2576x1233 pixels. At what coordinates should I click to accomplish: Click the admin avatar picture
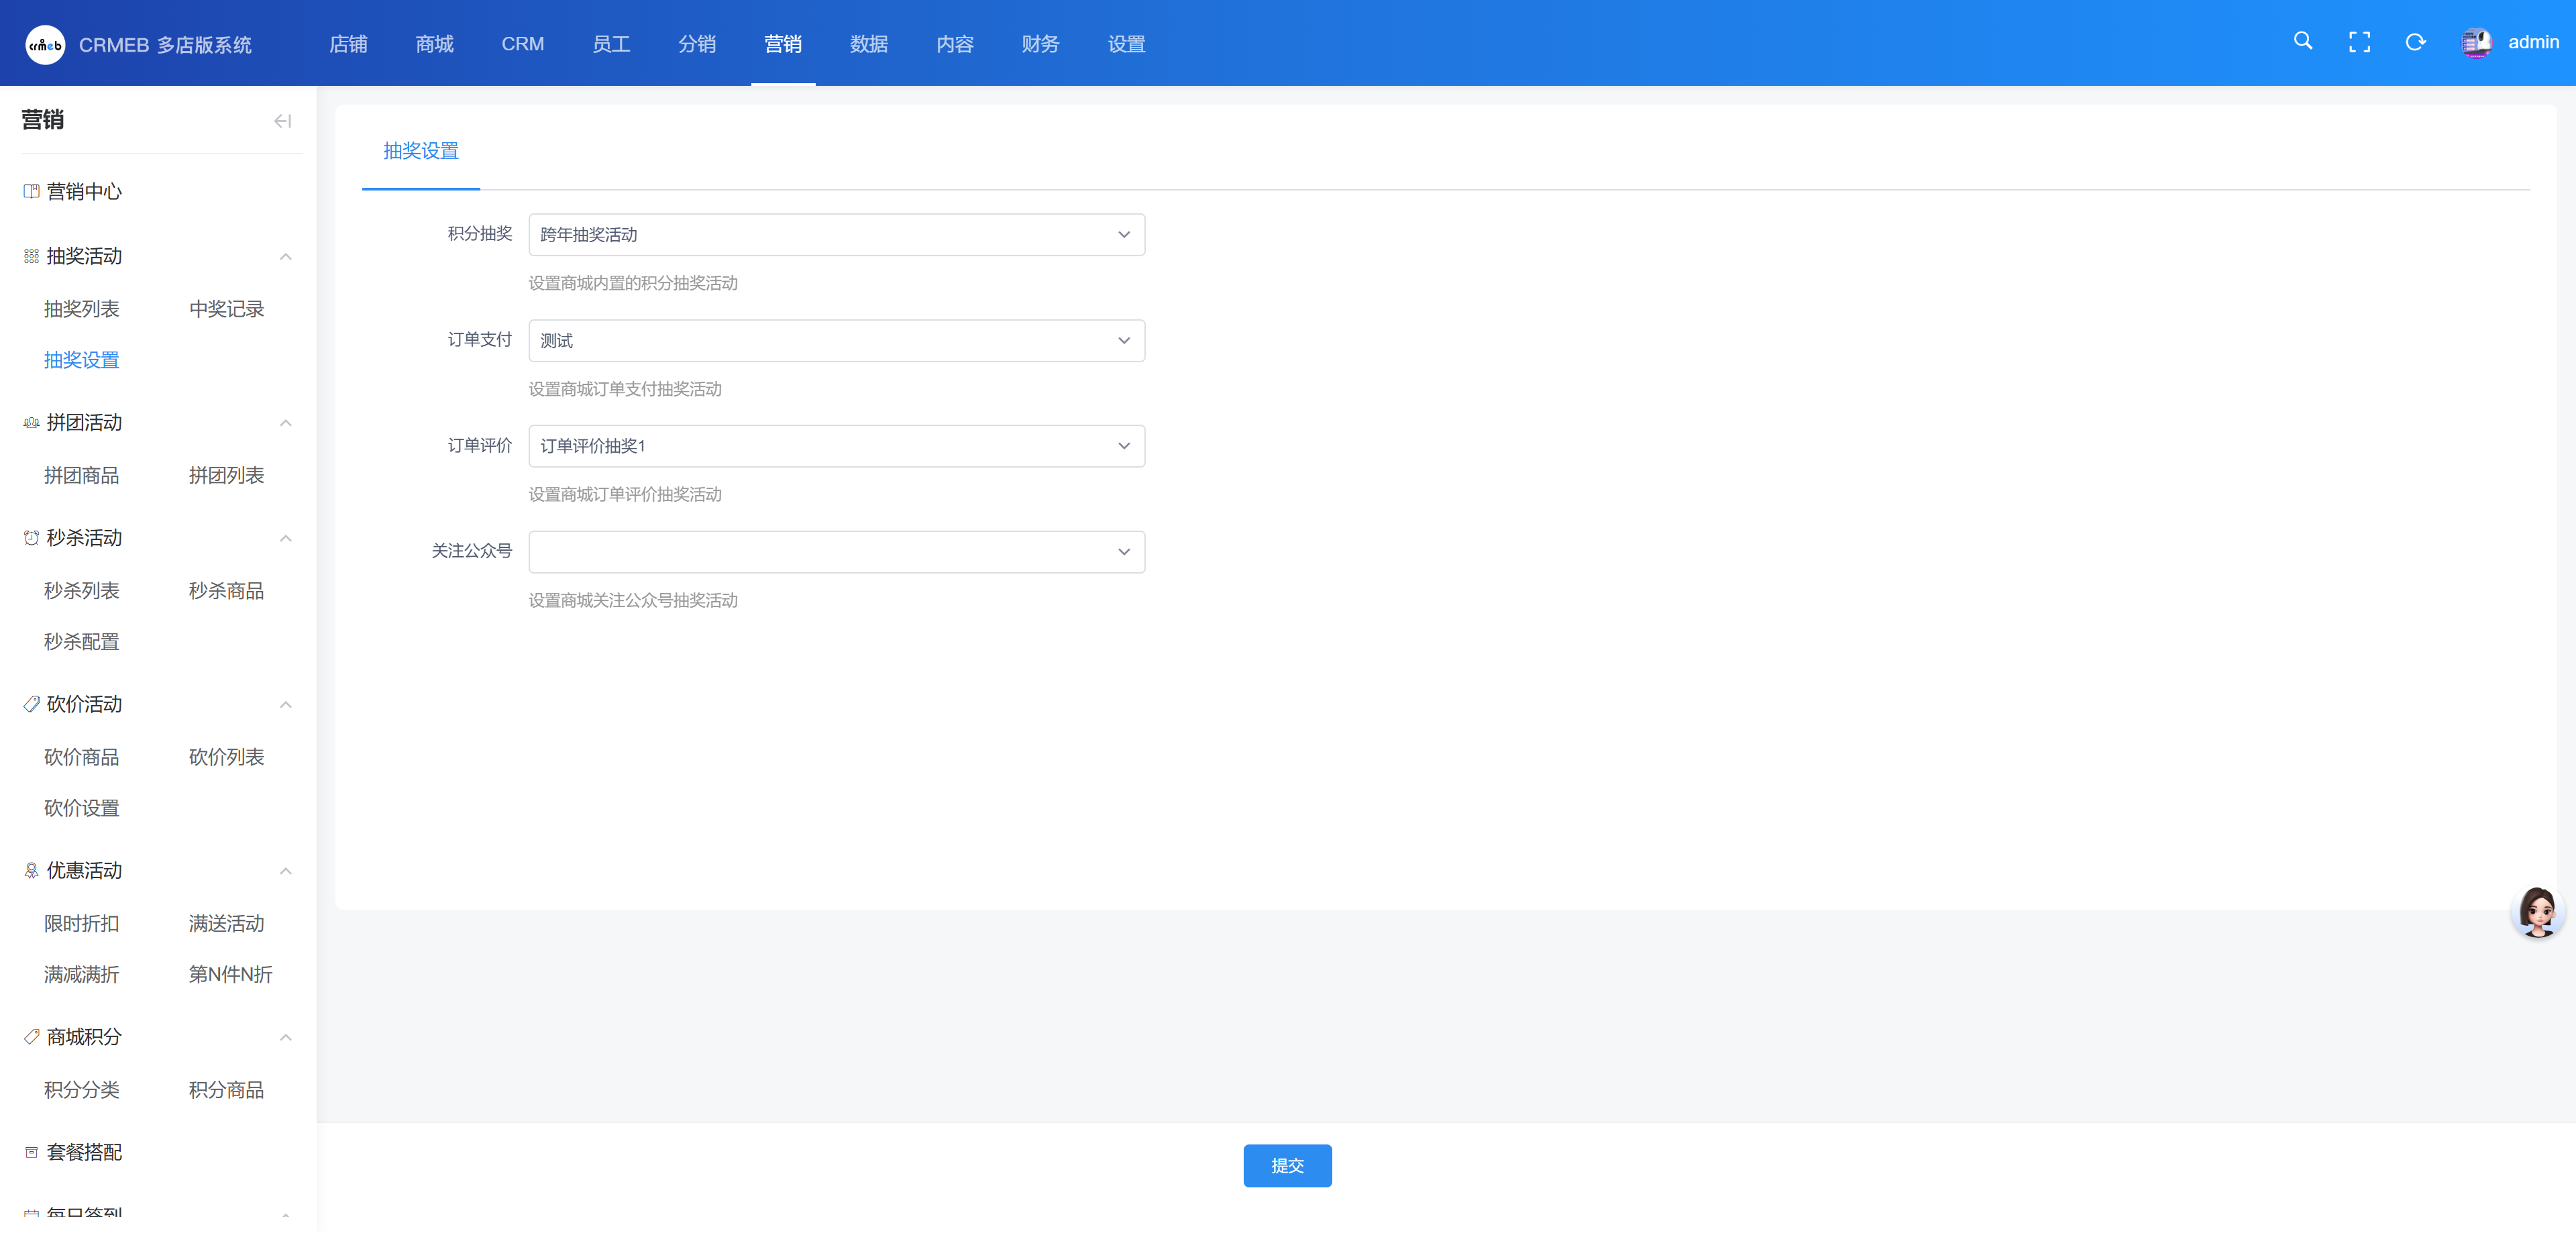click(x=2476, y=42)
